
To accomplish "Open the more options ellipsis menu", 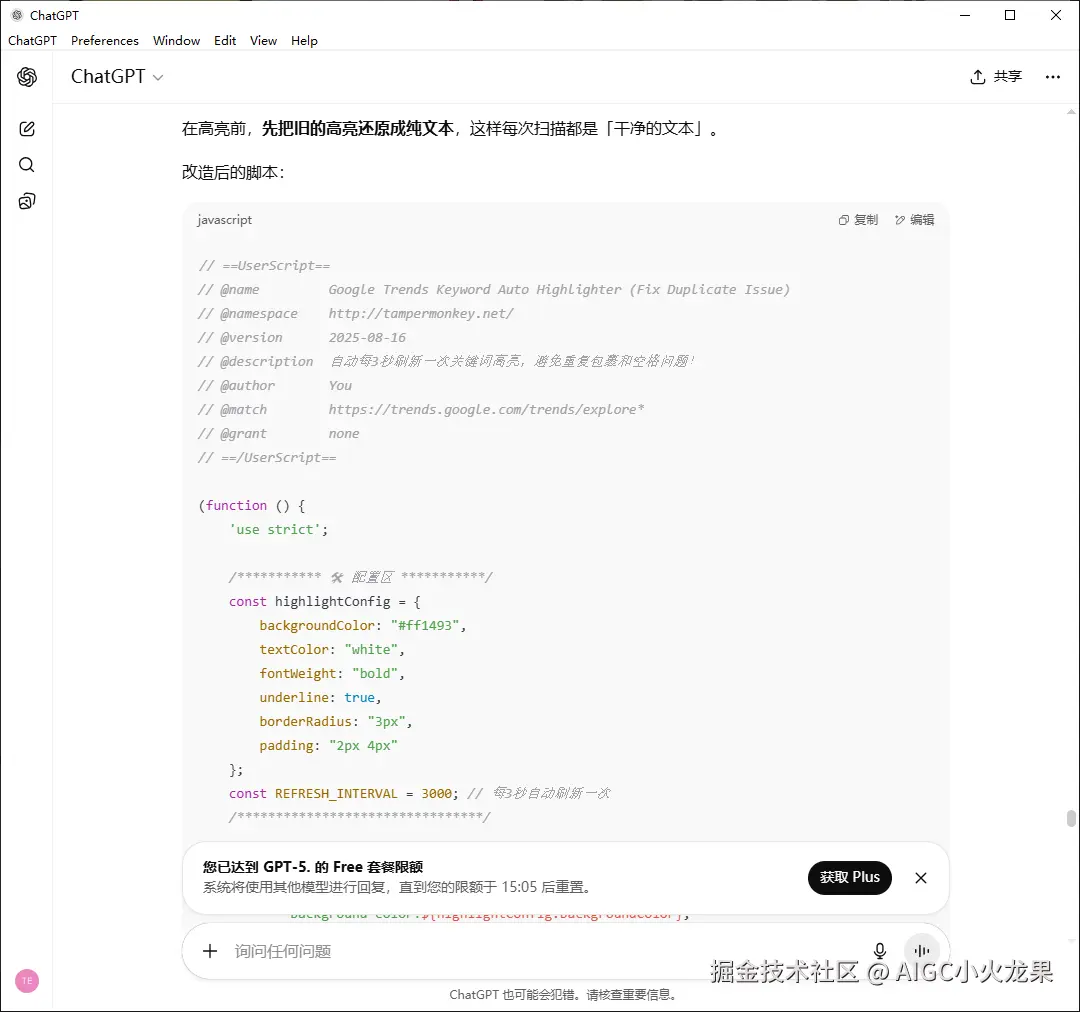I will pos(1052,76).
